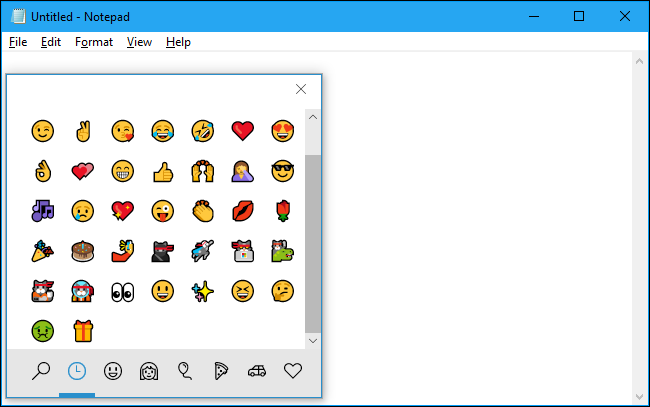Click the emoji panel scroll down arrow
650x407 pixels.
(x=313, y=341)
